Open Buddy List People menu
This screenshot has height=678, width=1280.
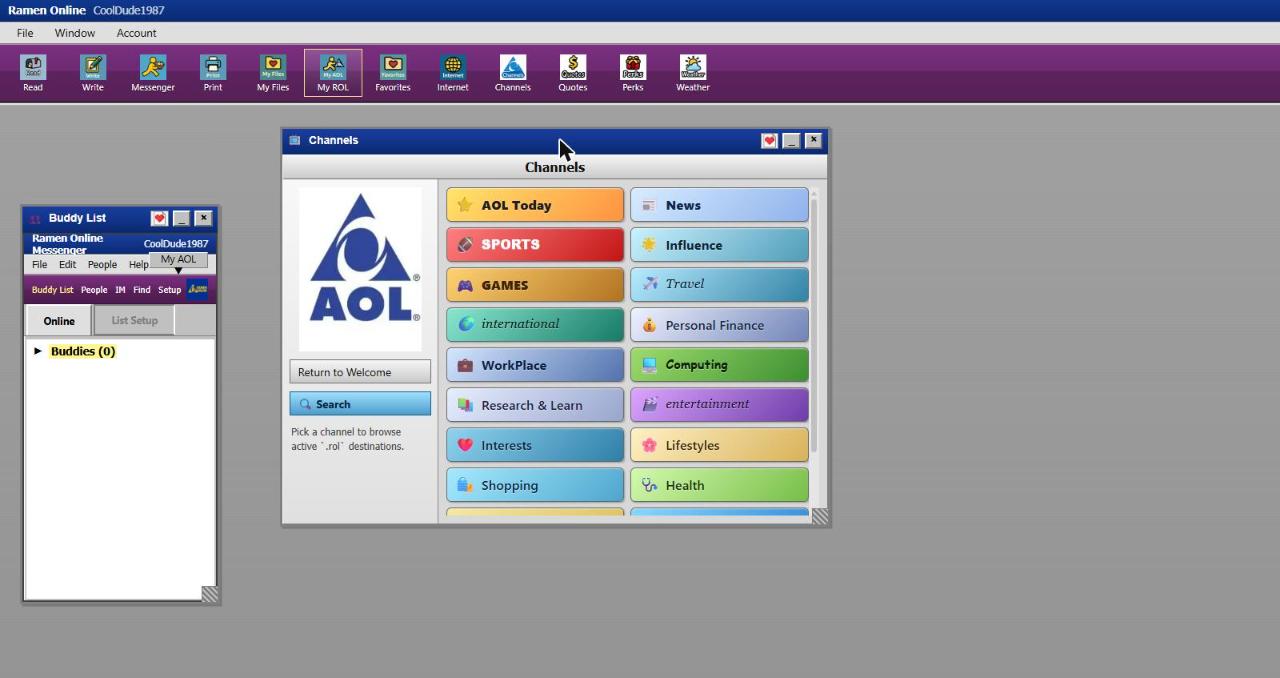[x=102, y=265]
